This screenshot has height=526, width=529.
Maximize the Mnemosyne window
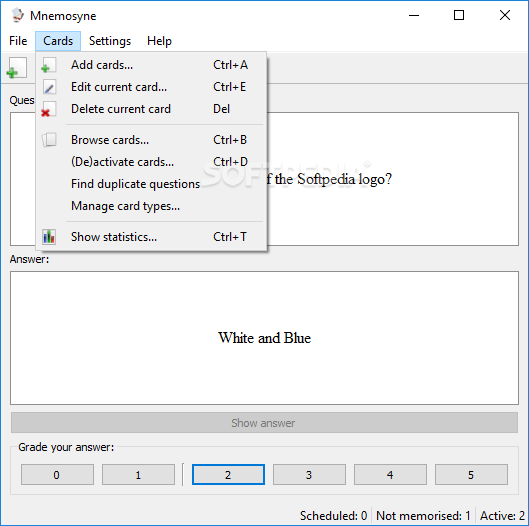tap(459, 15)
